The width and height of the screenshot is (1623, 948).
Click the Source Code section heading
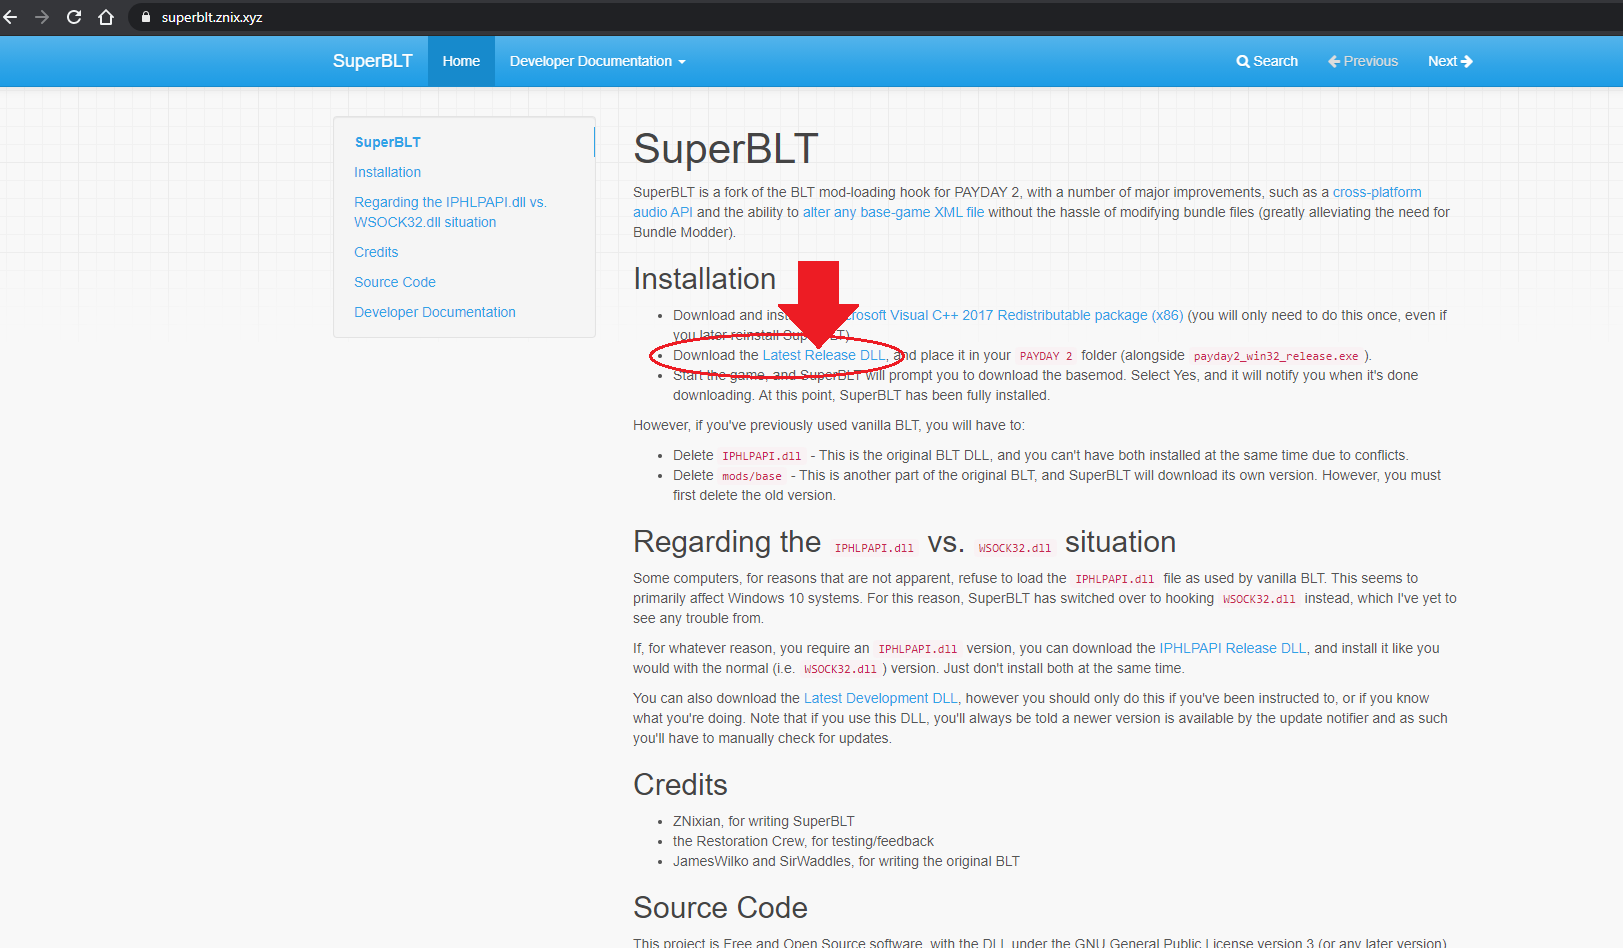720,908
